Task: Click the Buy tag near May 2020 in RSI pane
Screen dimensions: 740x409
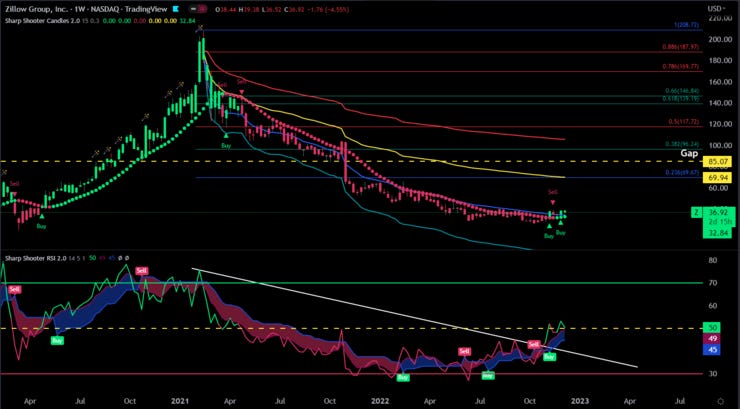Action: coord(57,341)
